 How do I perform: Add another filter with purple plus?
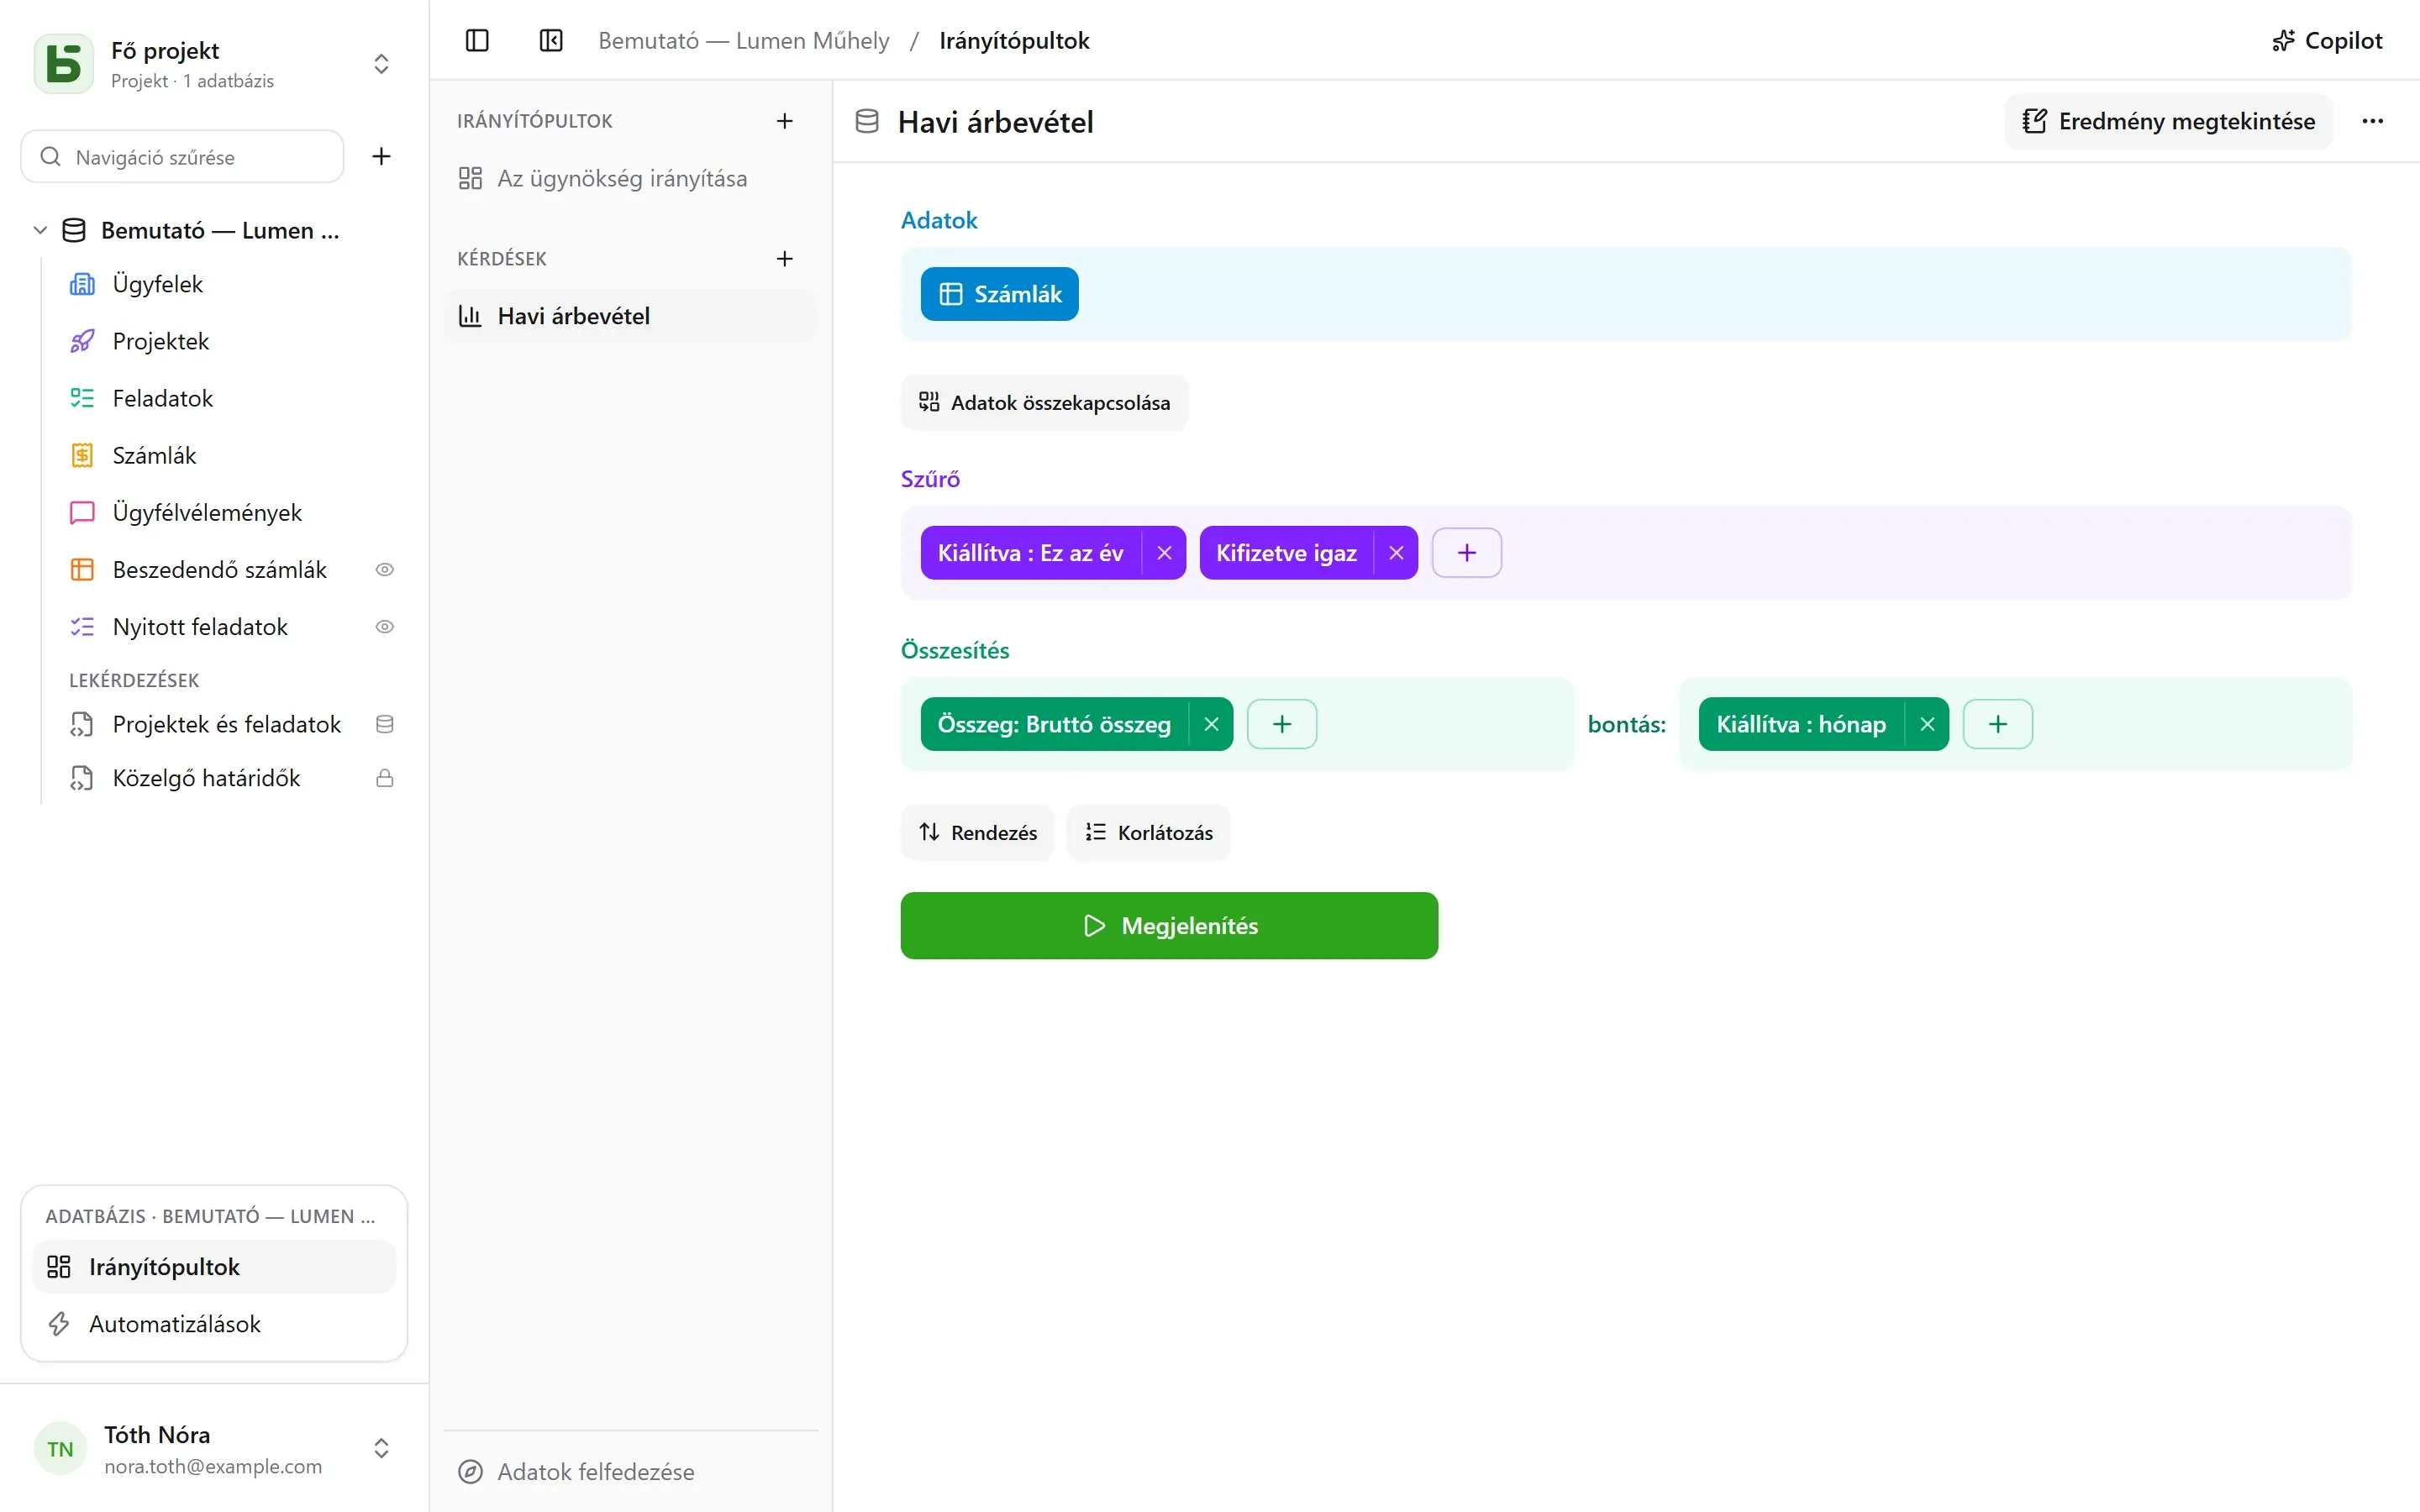pos(1466,553)
